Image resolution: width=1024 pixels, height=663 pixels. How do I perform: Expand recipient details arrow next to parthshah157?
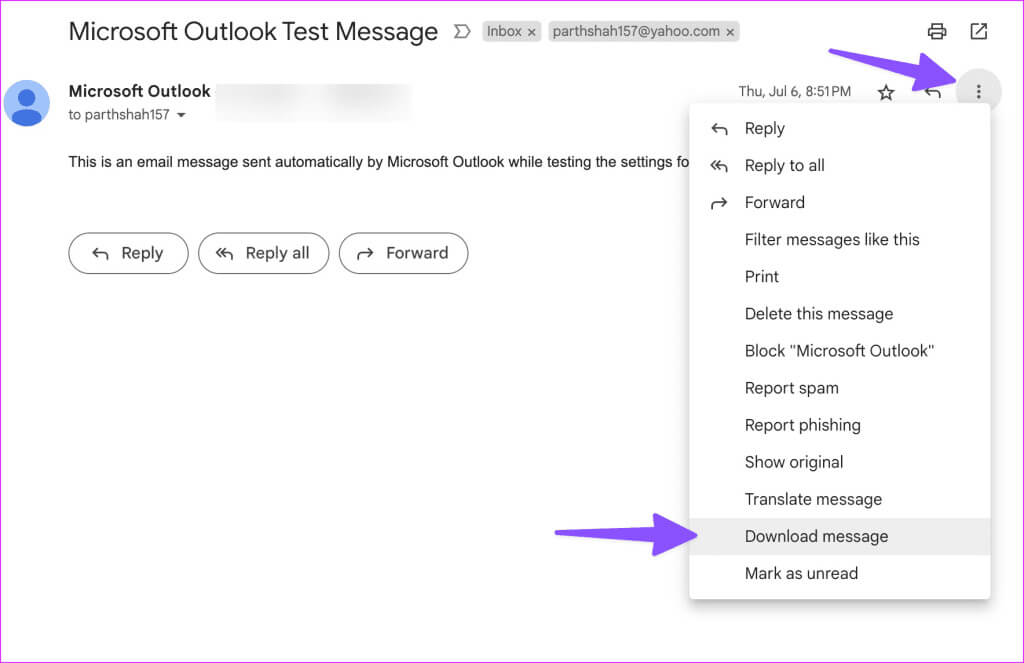coord(182,115)
